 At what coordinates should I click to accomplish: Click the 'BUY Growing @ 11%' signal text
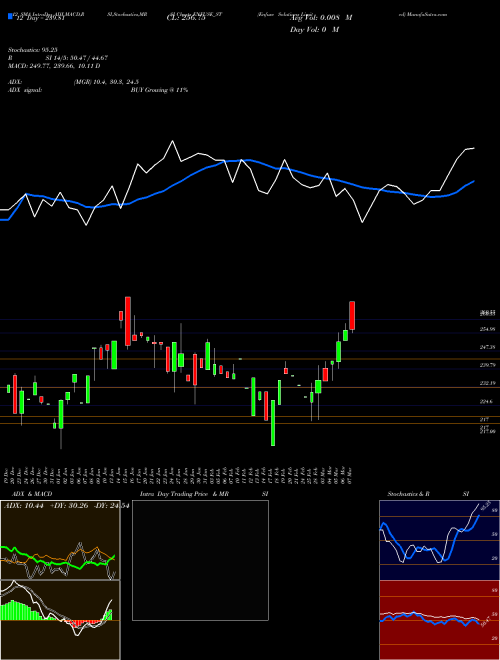pos(159,90)
